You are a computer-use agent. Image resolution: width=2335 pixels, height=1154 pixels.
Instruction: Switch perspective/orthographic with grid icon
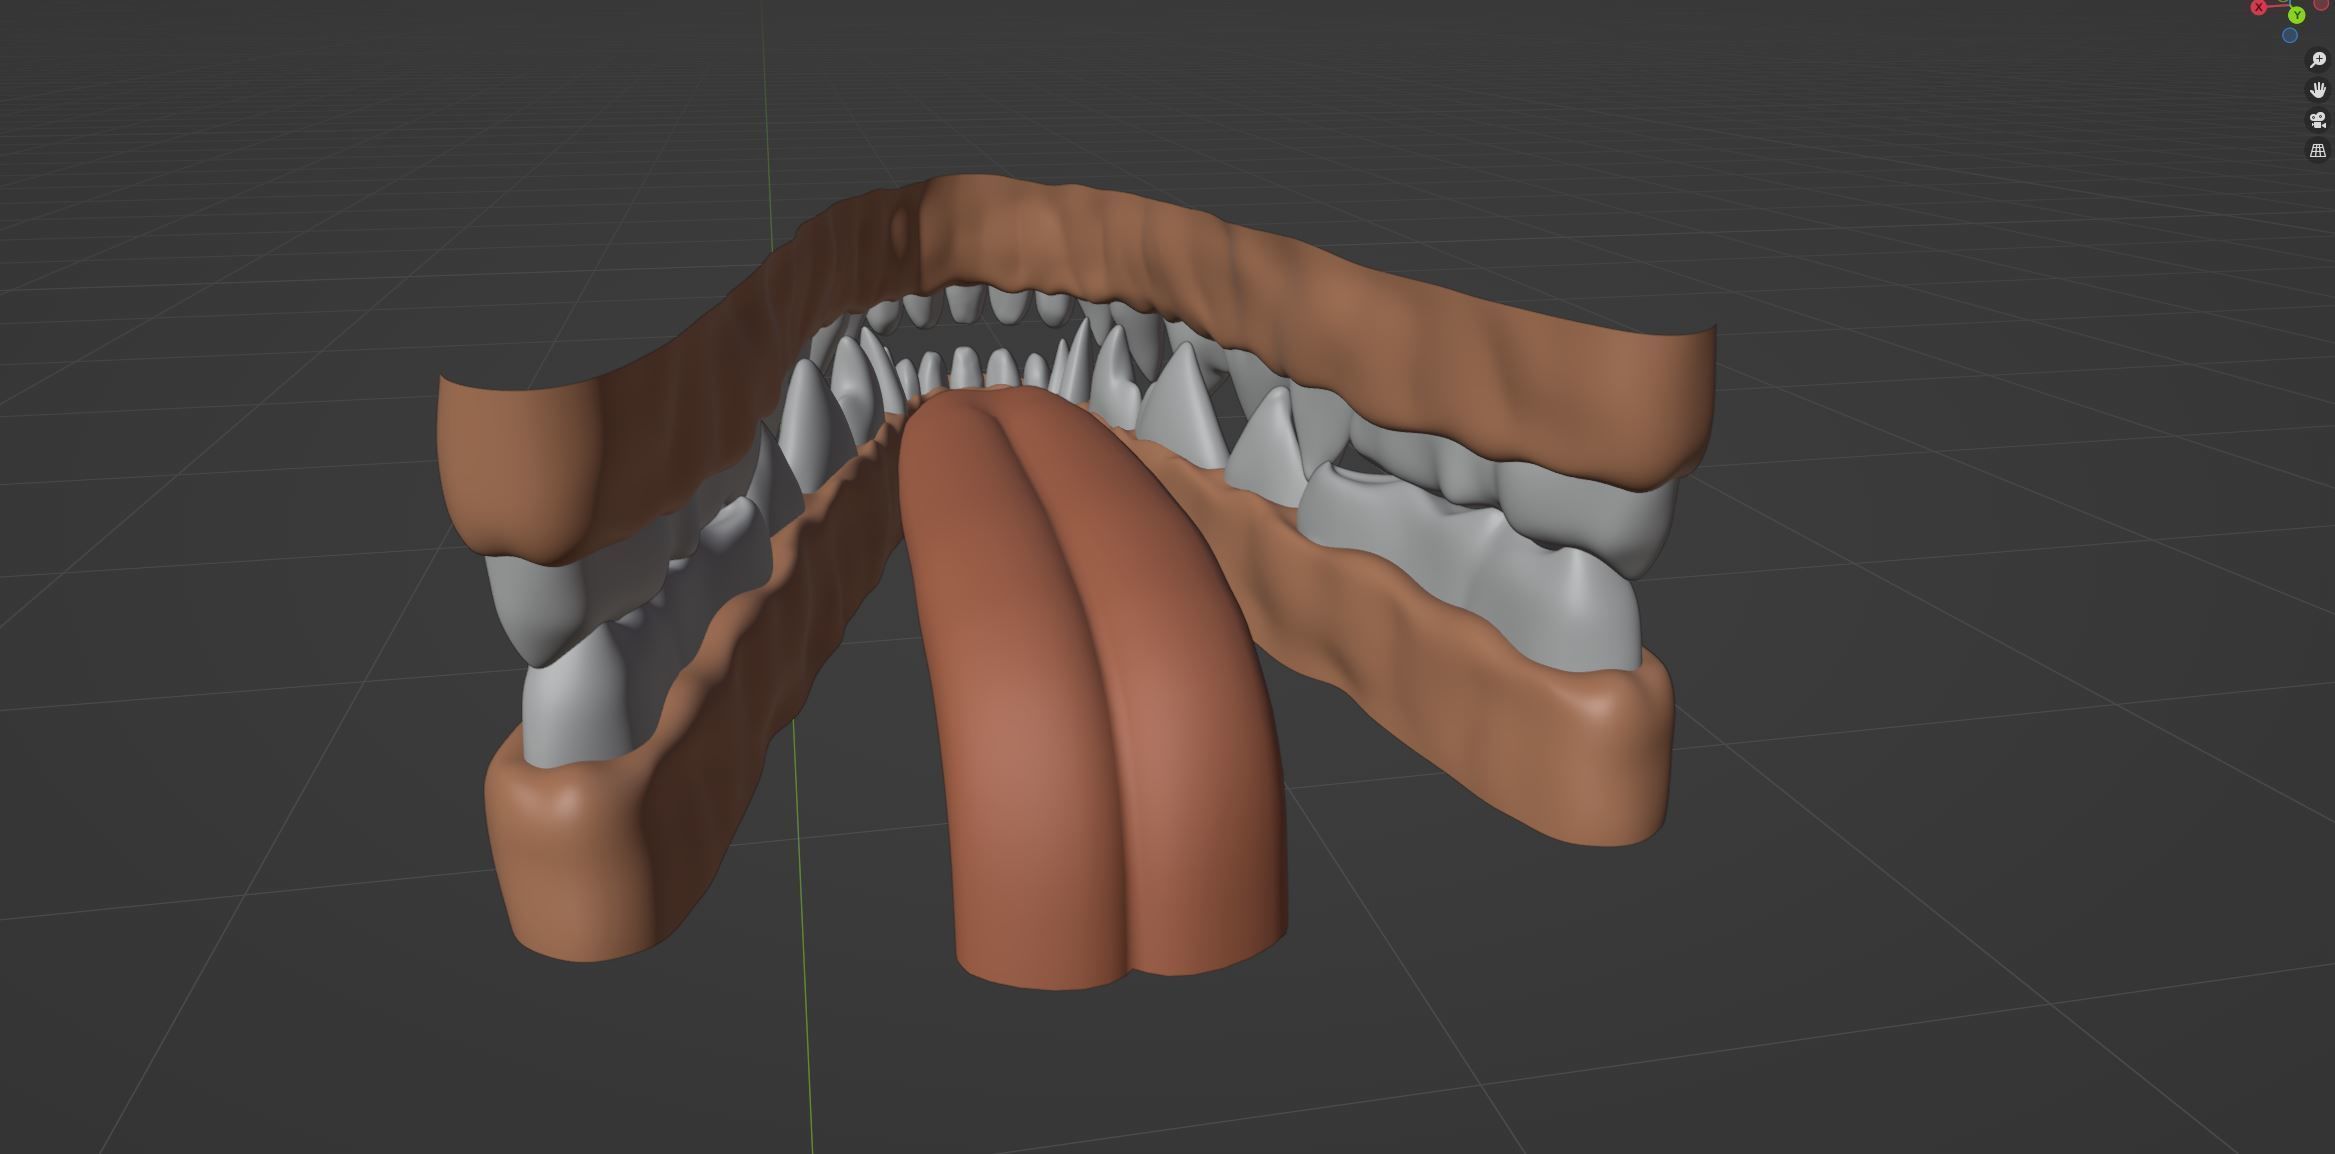[2317, 151]
